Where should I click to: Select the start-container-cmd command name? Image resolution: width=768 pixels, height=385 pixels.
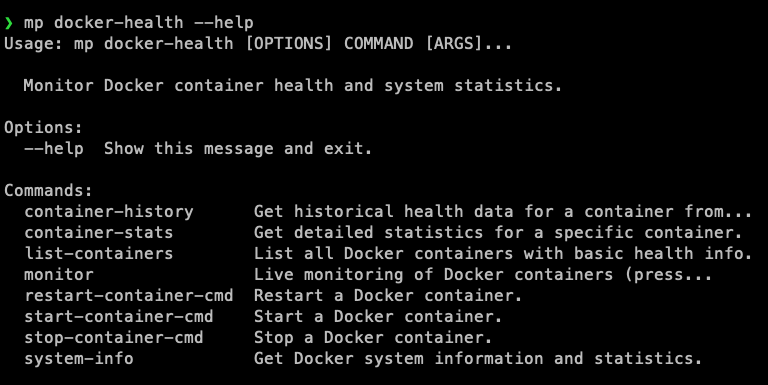pos(119,316)
